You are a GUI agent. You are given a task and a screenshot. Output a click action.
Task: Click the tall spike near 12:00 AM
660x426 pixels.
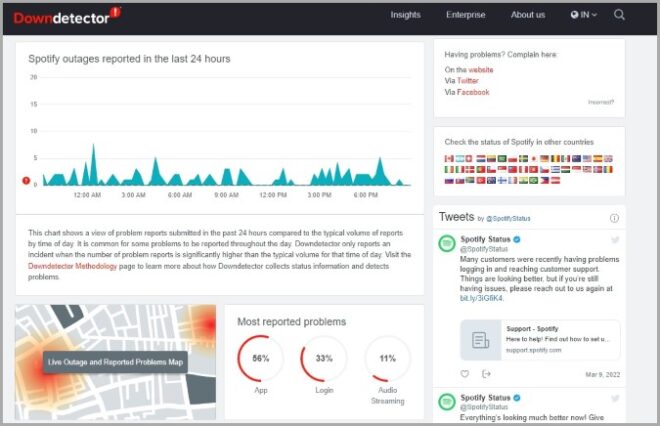pyautogui.click(x=93, y=164)
